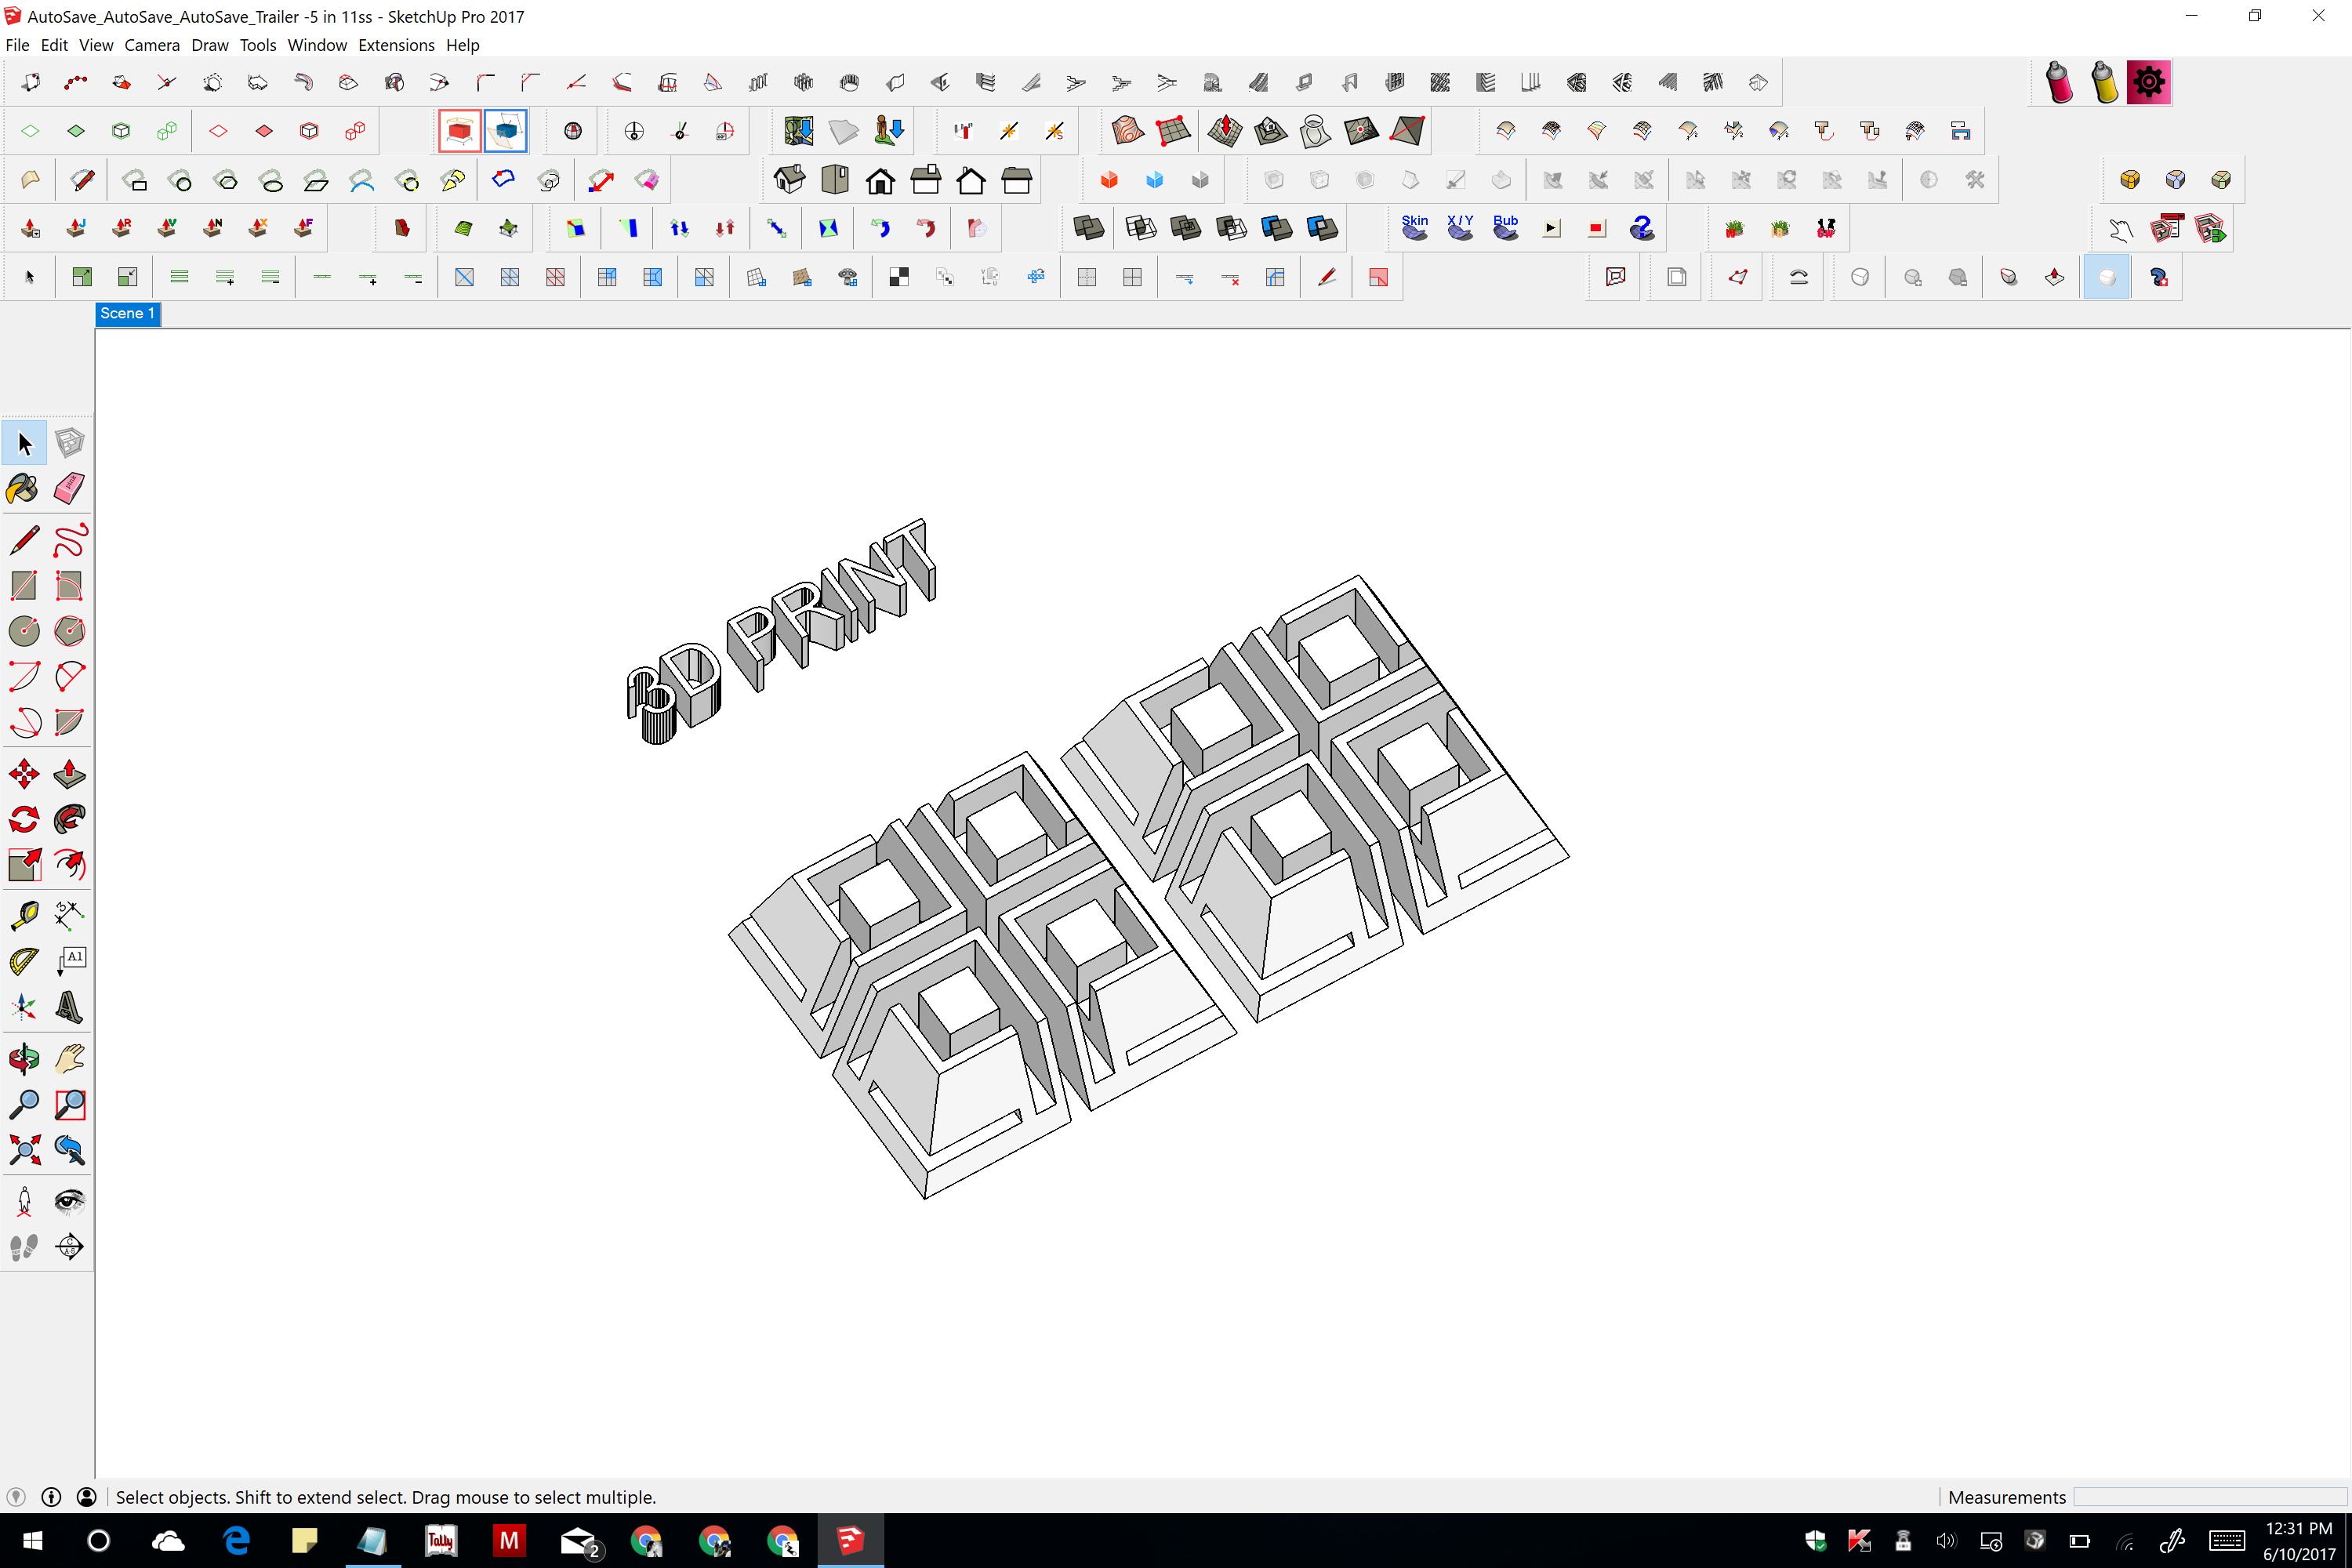Open Windows Start menu
Viewport: 2352px width, 1568px height.
coord(32,1541)
